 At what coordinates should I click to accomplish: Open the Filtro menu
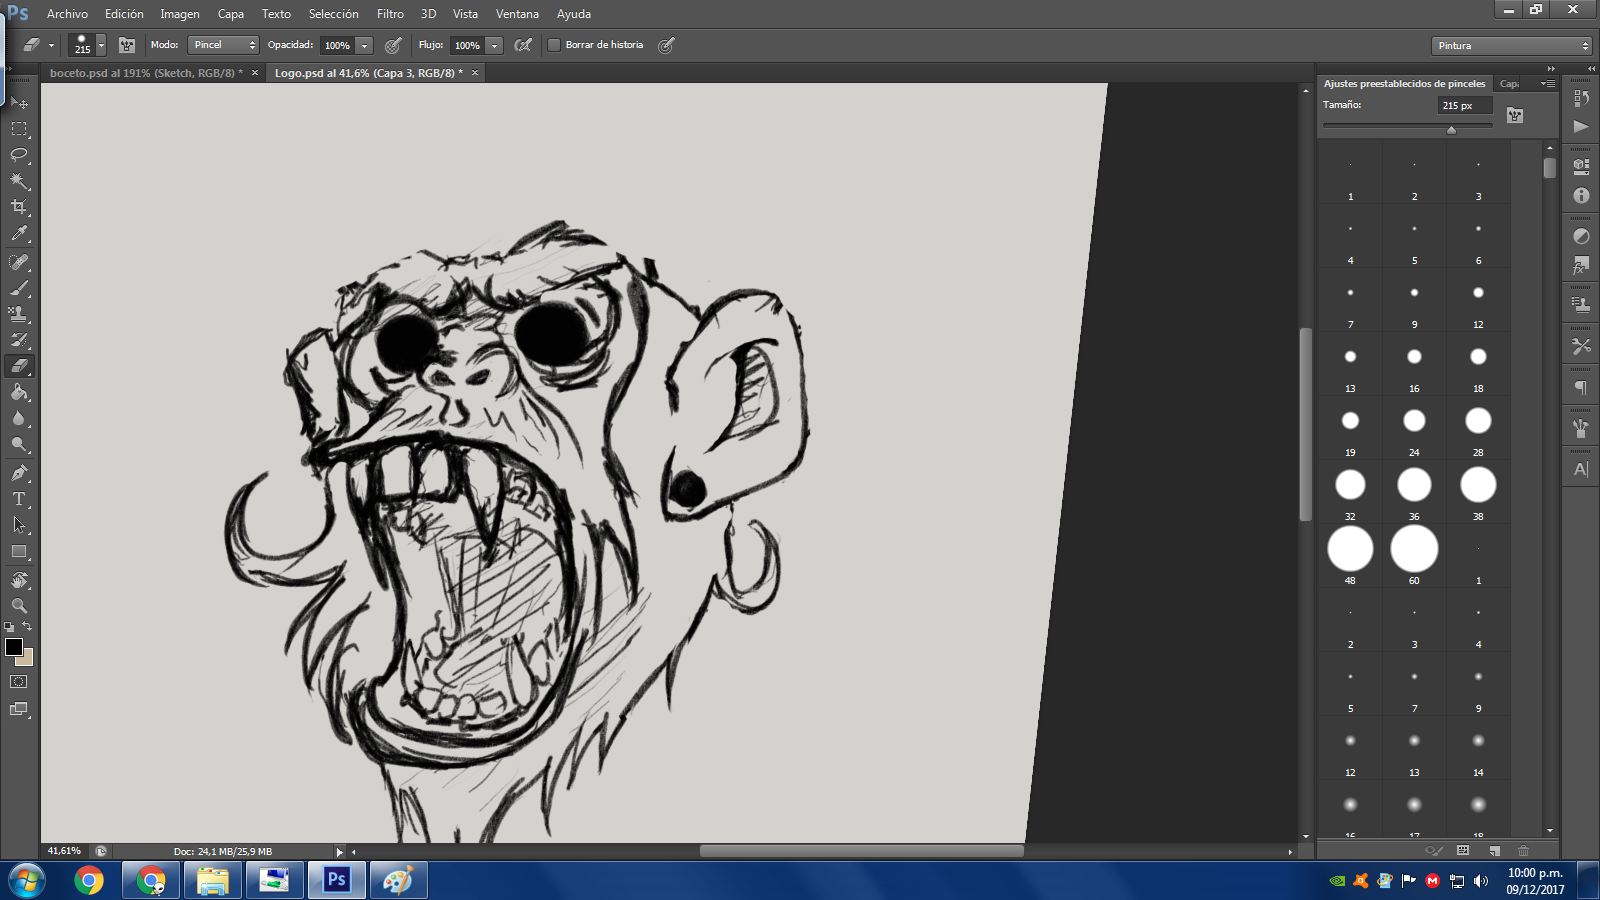[x=390, y=14]
